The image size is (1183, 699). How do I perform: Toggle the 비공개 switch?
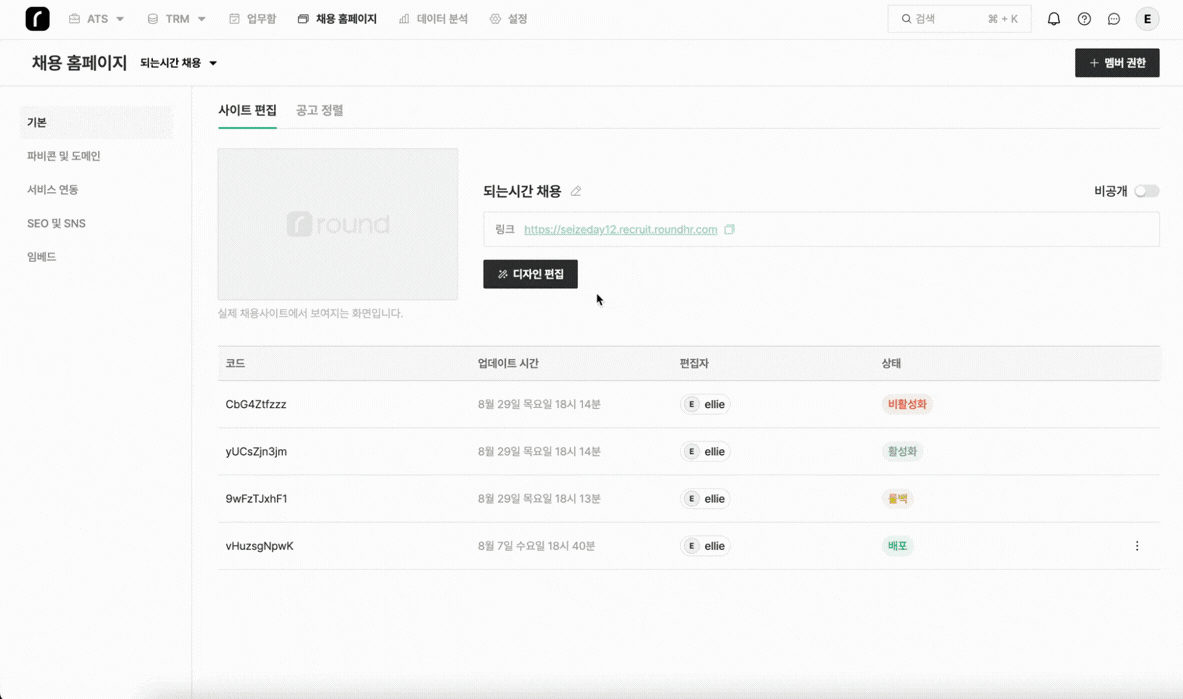click(1146, 191)
